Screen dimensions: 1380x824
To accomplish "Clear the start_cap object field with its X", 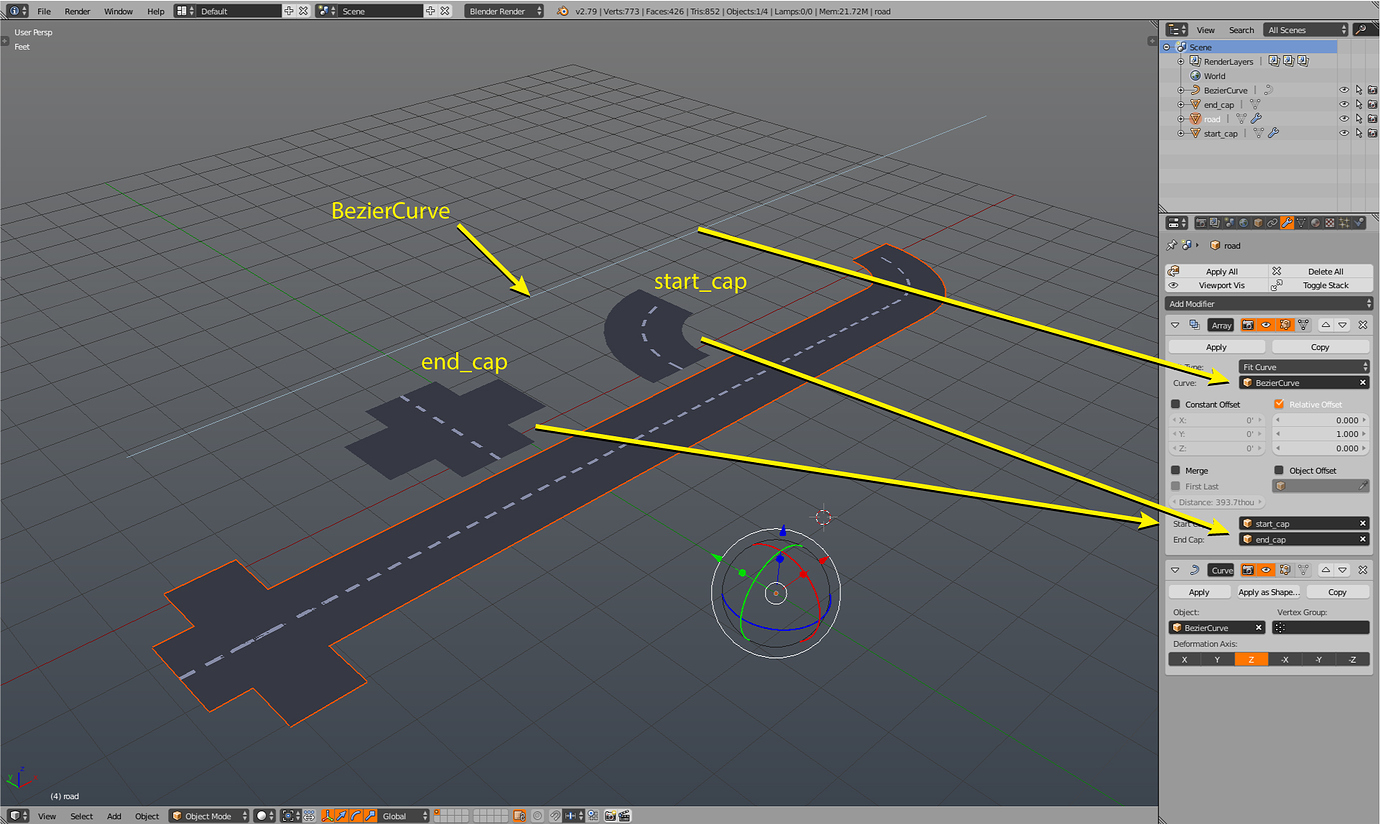I will (x=1362, y=522).
